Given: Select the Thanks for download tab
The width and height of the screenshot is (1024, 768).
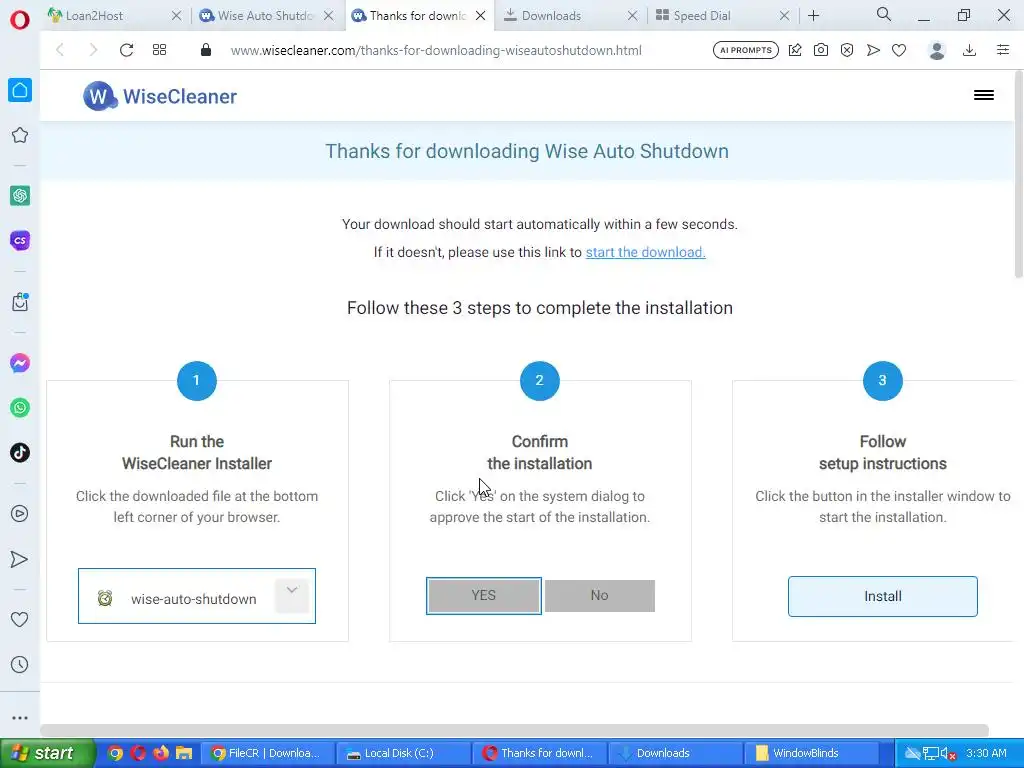Looking at the screenshot, I should pos(419,16).
